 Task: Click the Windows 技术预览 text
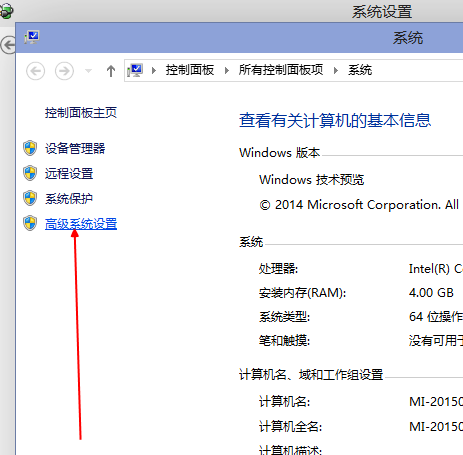point(312,180)
